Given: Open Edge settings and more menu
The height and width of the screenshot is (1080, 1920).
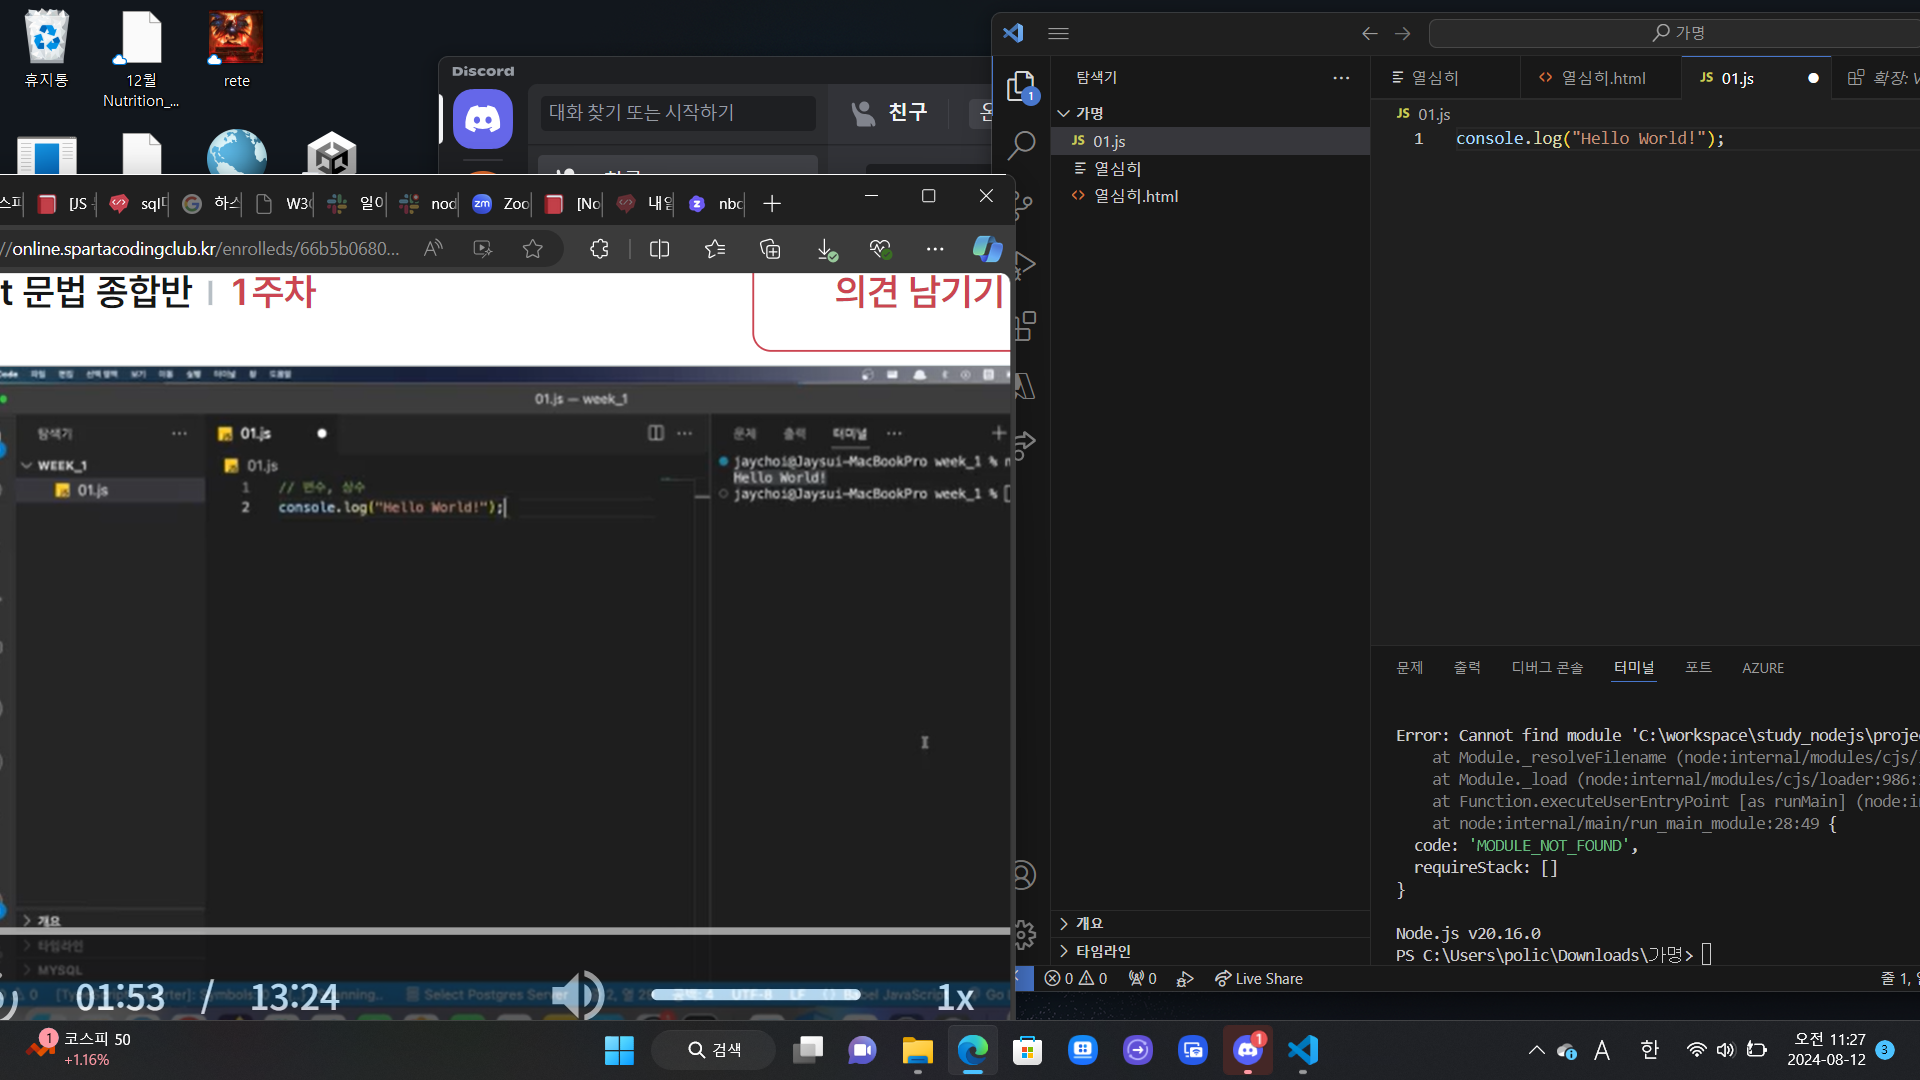Looking at the screenshot, I should point(934,249).
